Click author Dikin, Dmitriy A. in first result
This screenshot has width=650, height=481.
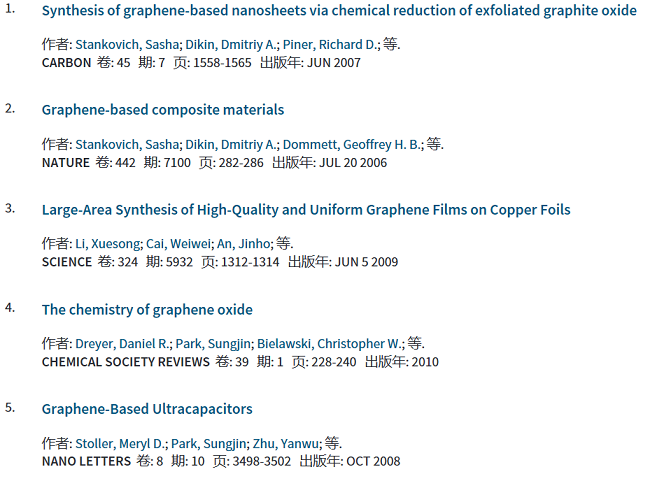[230, 44]
